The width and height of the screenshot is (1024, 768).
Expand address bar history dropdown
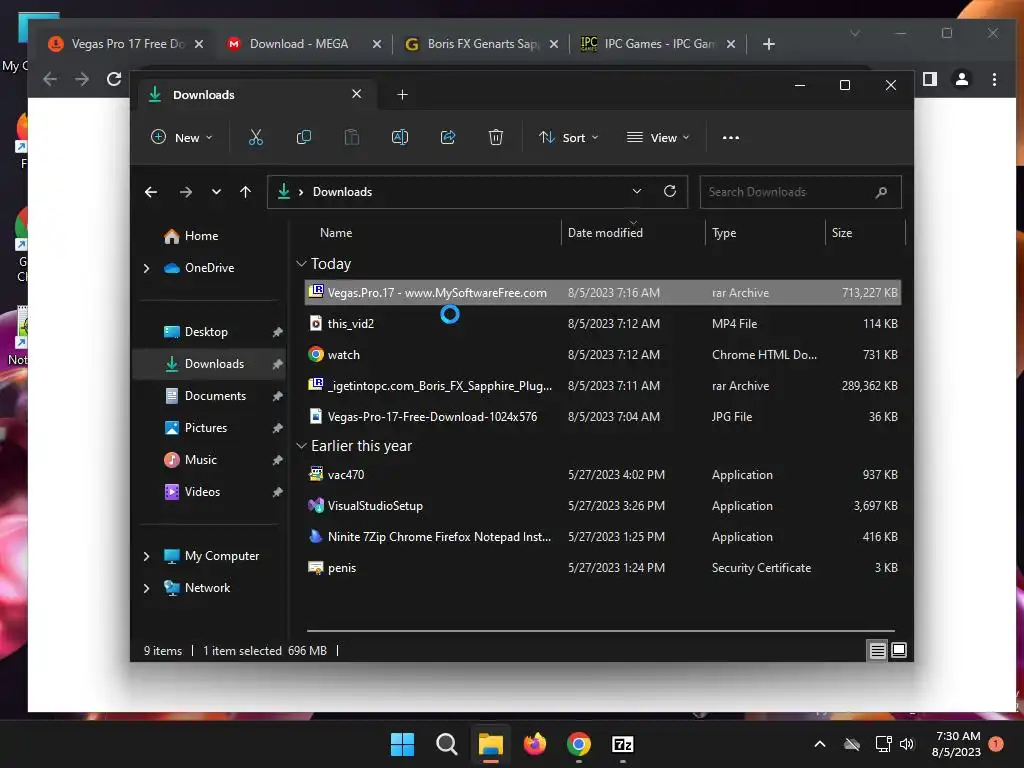[x=637, y=191]
